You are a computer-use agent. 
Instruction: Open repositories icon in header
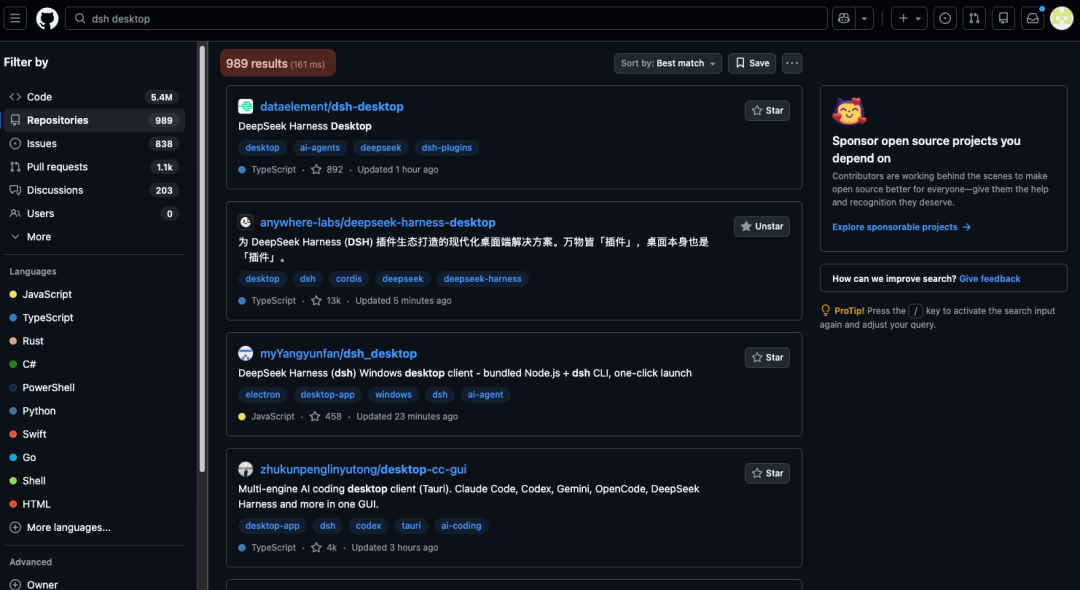coord(1004,19)
